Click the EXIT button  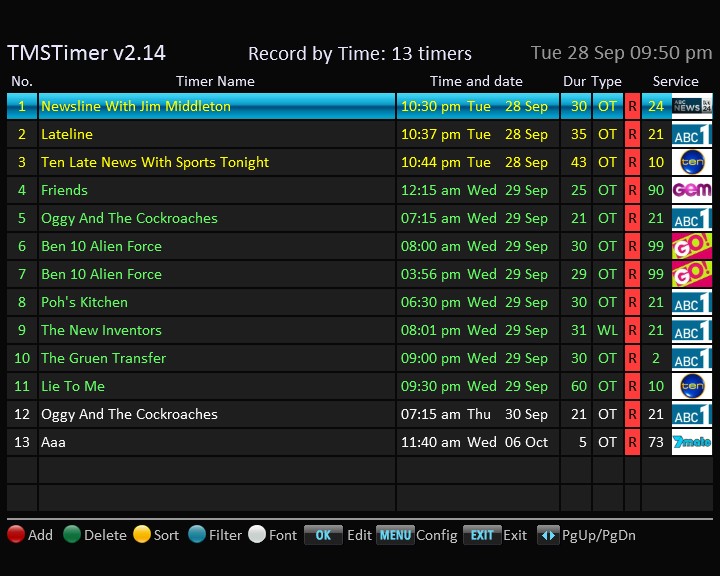[x=481, y=535]
